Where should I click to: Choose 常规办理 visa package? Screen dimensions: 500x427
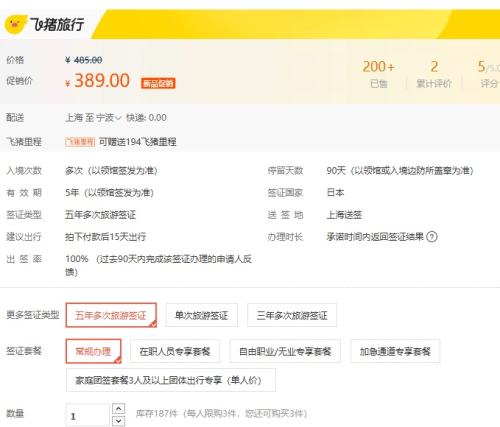pyautogui.click(x=94, y=351)
